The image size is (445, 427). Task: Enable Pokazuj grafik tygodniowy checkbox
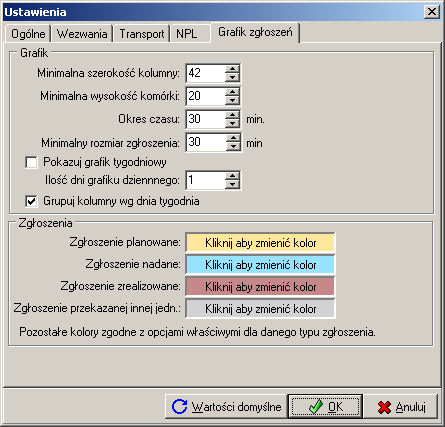pos(31,163)
